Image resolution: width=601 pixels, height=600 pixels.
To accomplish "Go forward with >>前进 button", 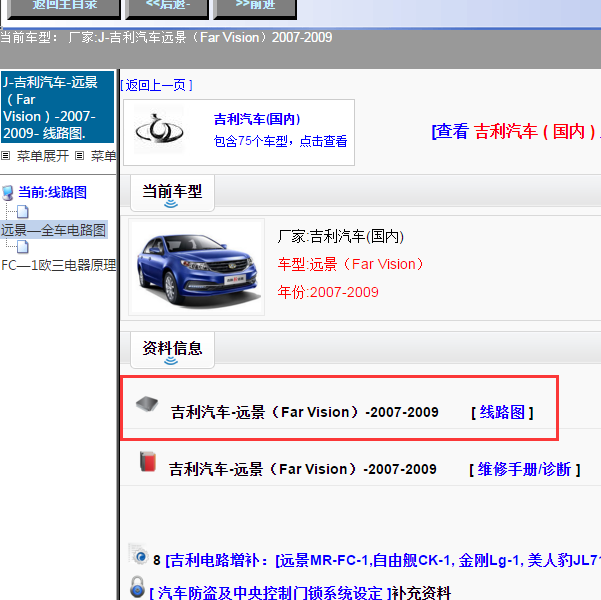I will click(255, 8).
